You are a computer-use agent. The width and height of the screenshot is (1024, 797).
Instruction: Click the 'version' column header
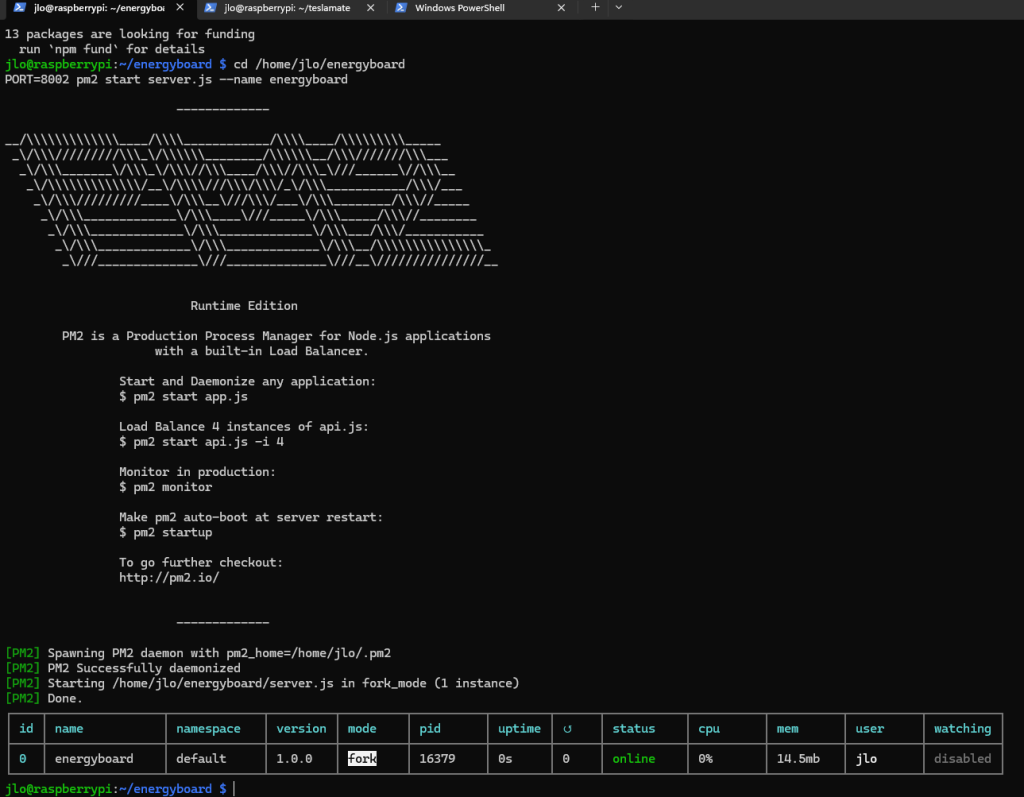pos(301,728)
